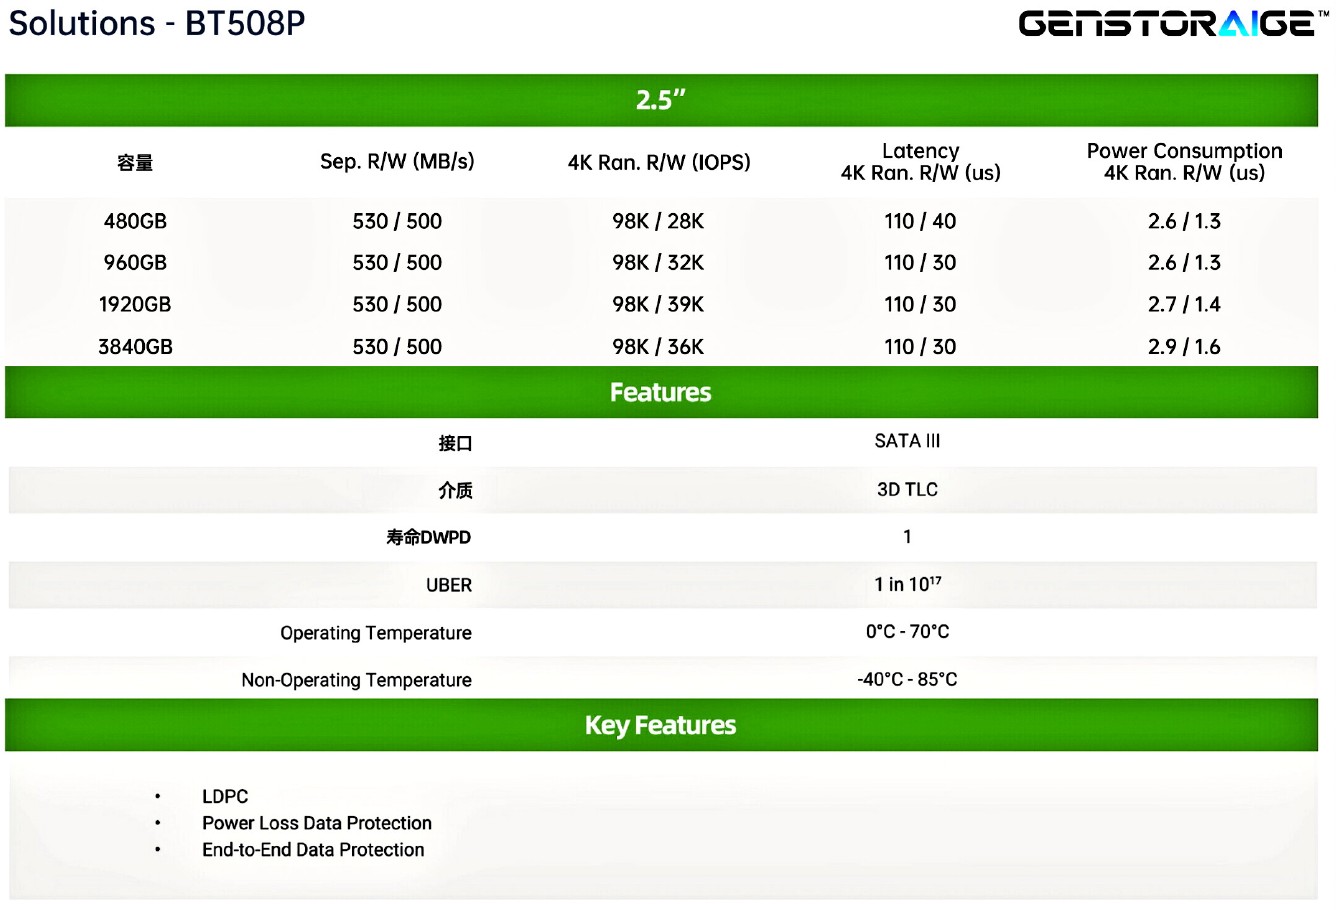
Task: Click the Power Loss Data Protection item
Action: [x=317, y=823]
